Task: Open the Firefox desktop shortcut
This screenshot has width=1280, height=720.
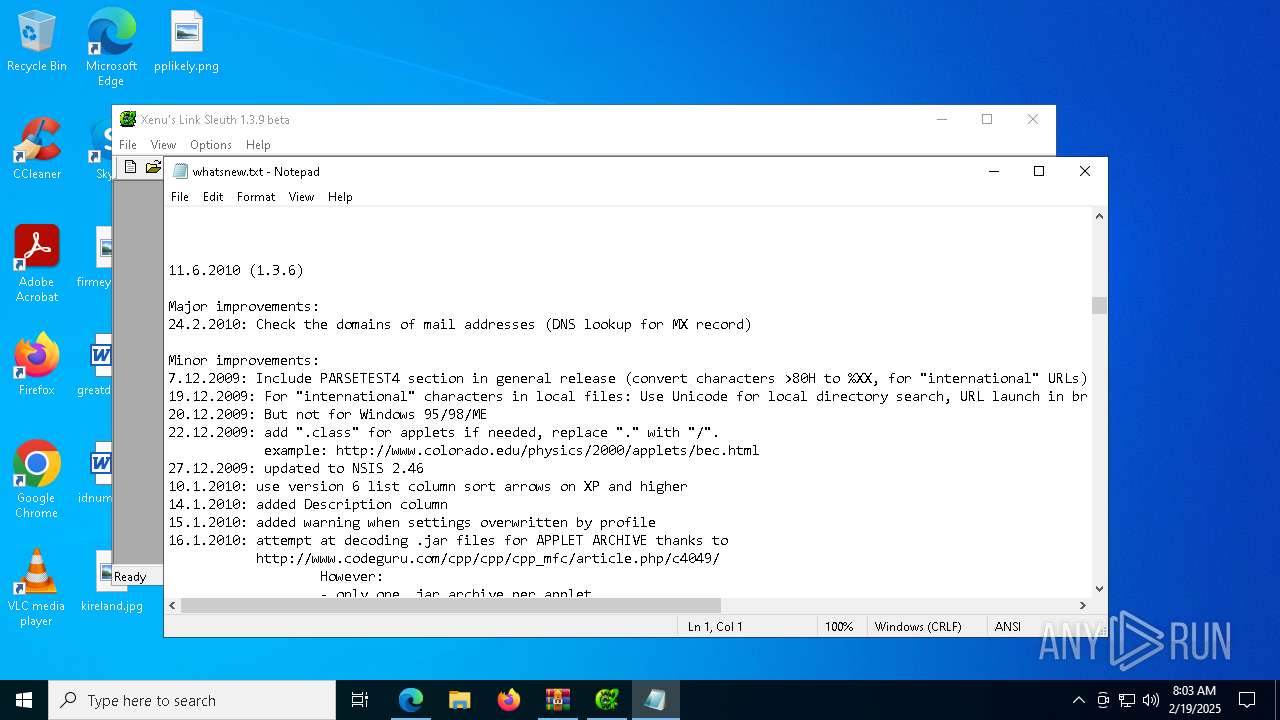Action: coord(37,365)
